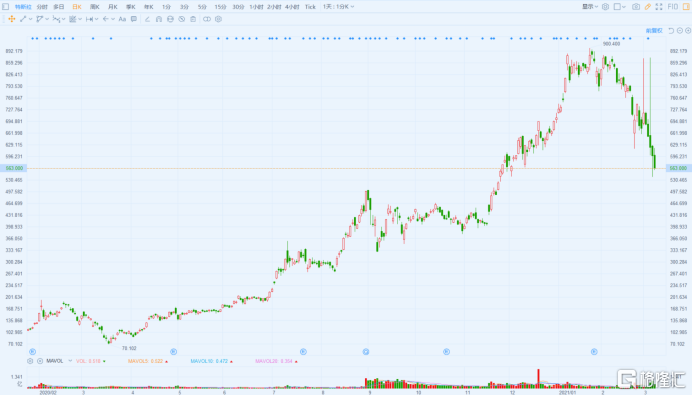Remove the MAVOL indicator with X icon
The width and height of the screenshot is (692, 396).
pos(40,361)
